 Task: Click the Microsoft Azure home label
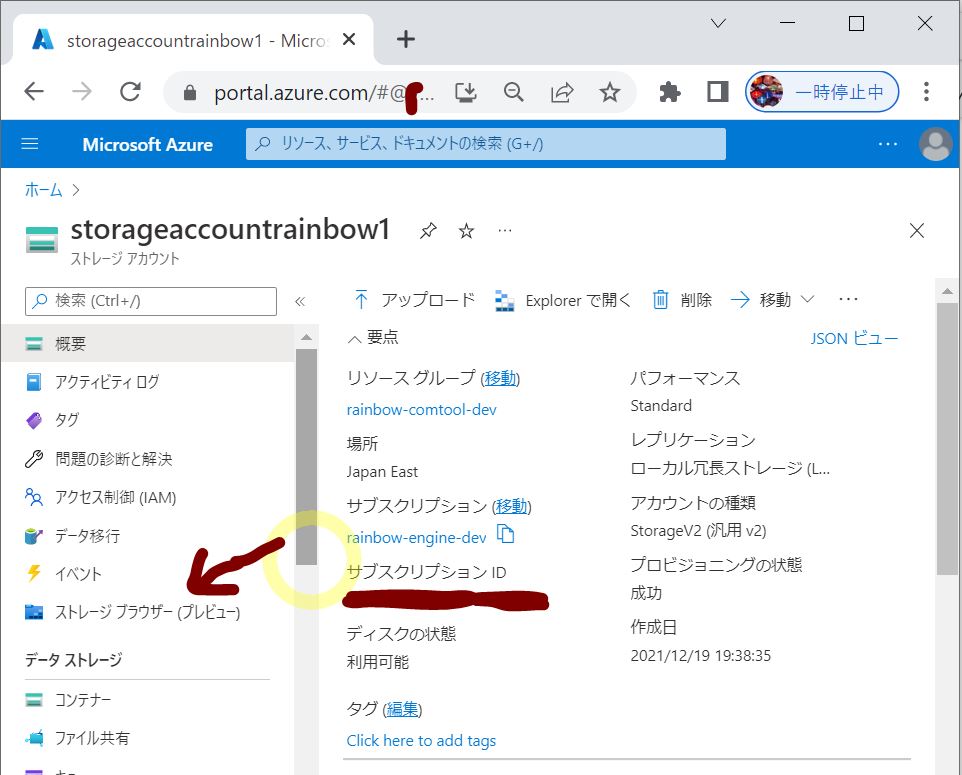147,144
